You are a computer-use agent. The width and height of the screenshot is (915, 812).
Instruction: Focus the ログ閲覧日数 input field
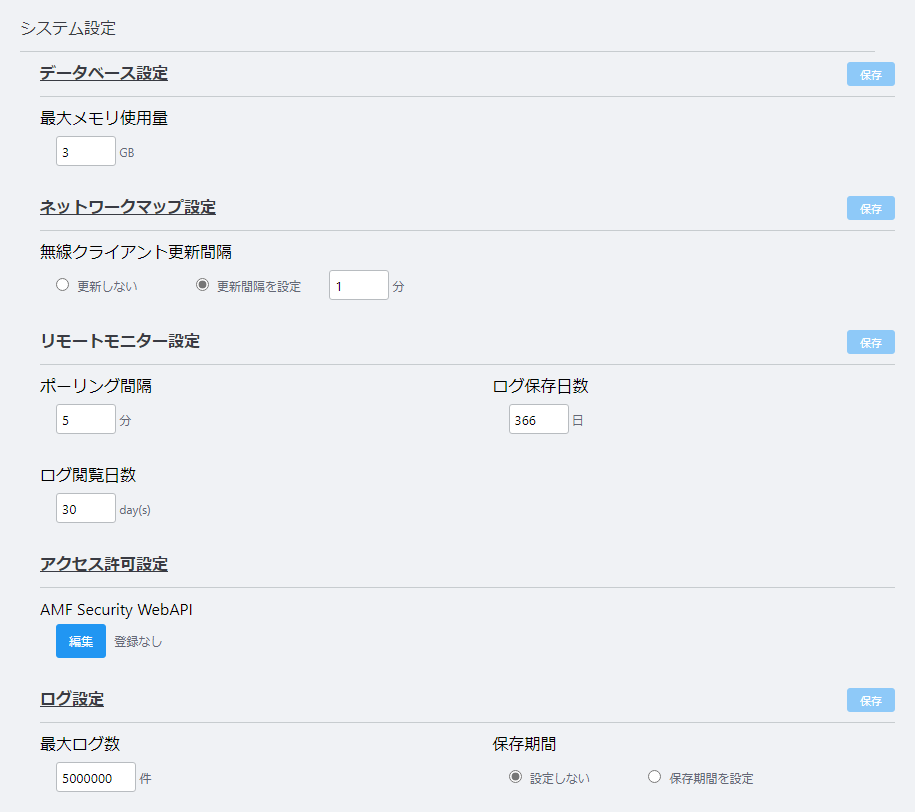[x=86, y=508]
